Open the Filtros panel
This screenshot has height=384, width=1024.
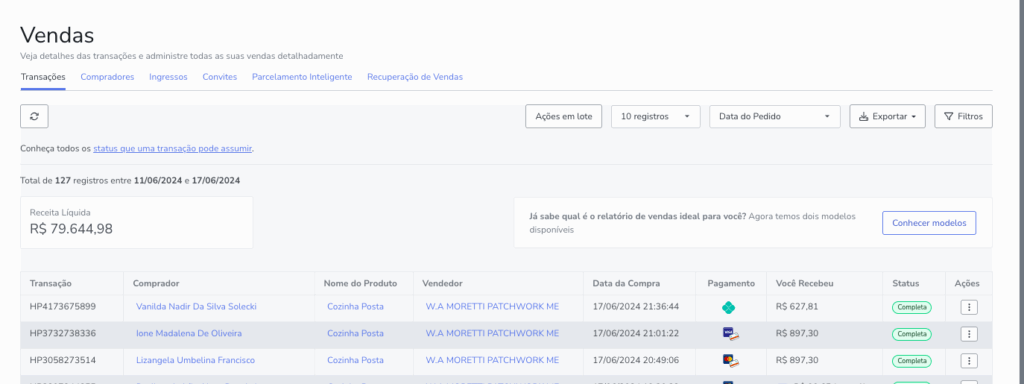(963, 116)
